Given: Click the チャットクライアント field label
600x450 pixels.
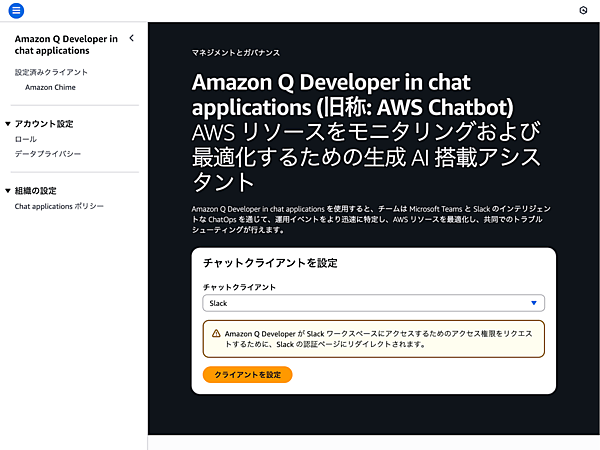Looking at the screenshot, I should [239, 286].
